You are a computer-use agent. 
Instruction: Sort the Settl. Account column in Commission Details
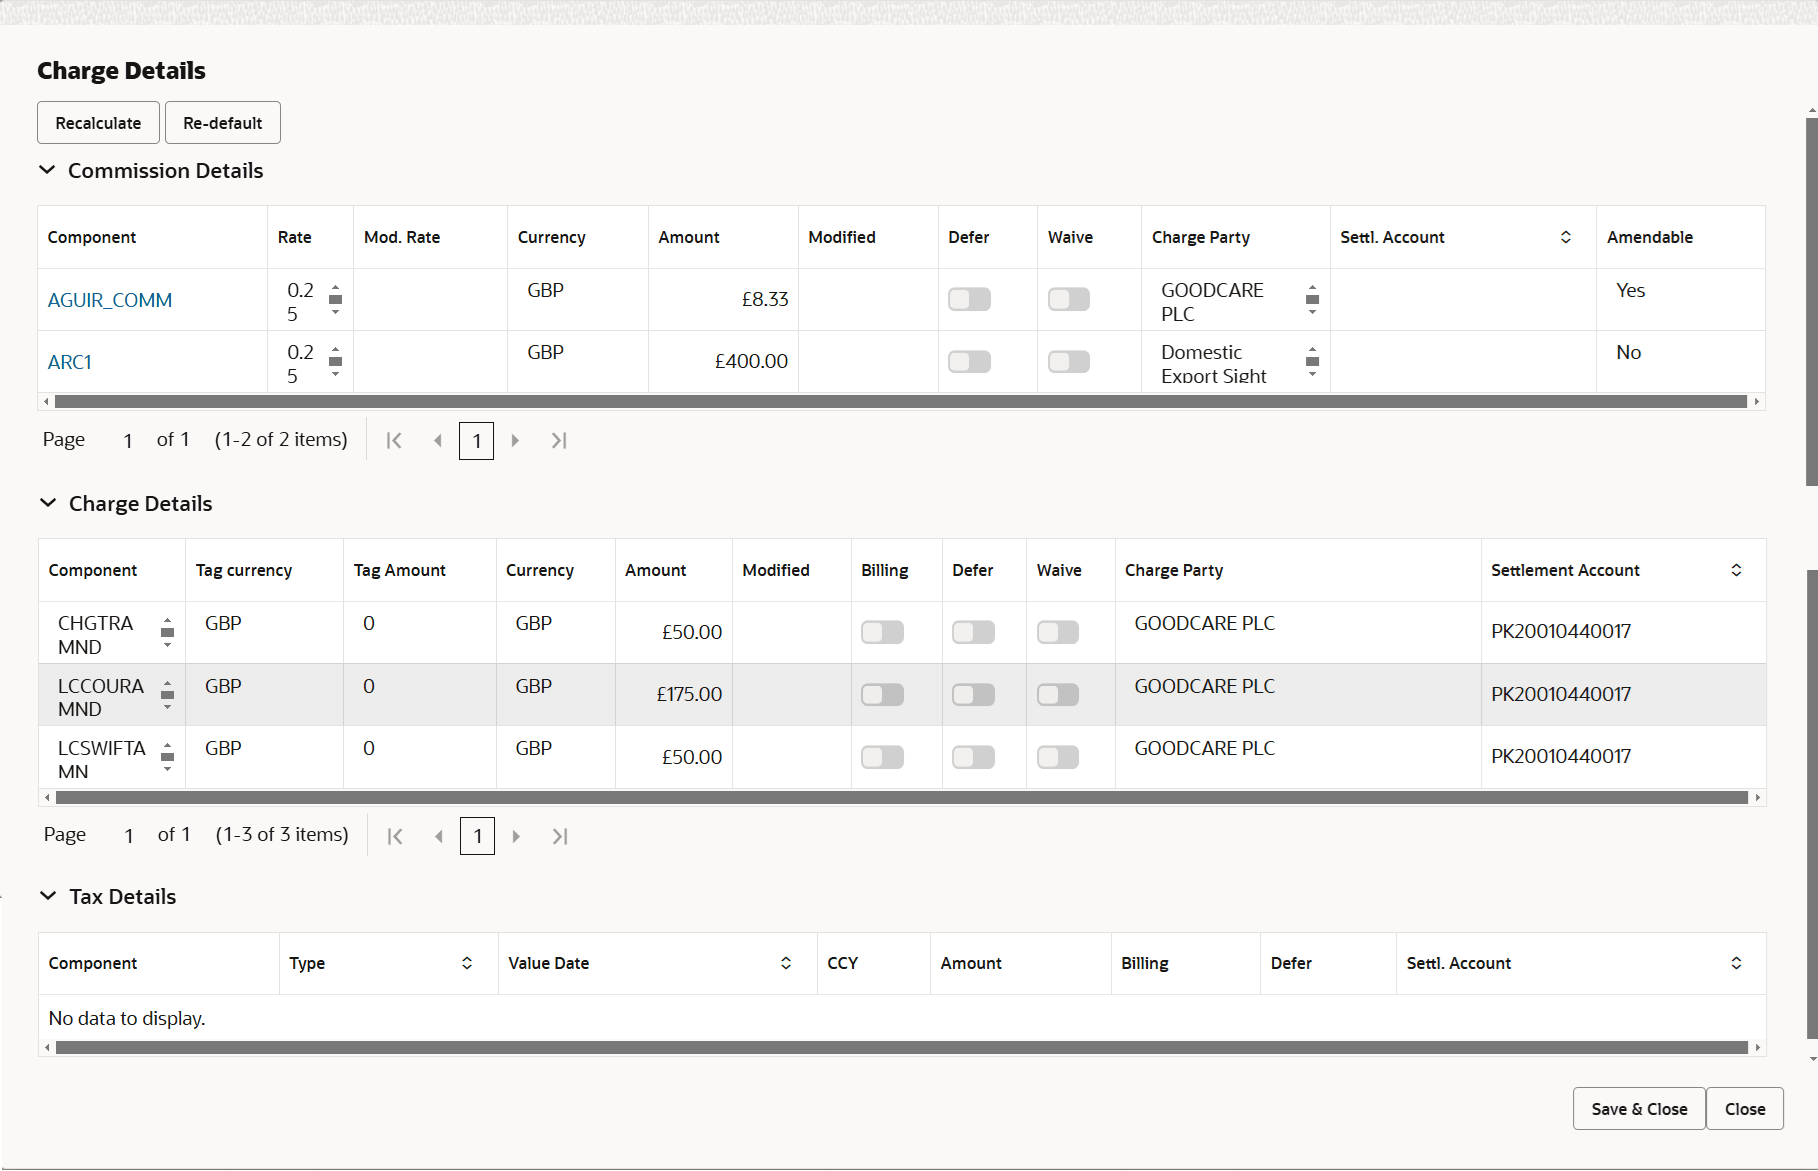coord(1567,237)
